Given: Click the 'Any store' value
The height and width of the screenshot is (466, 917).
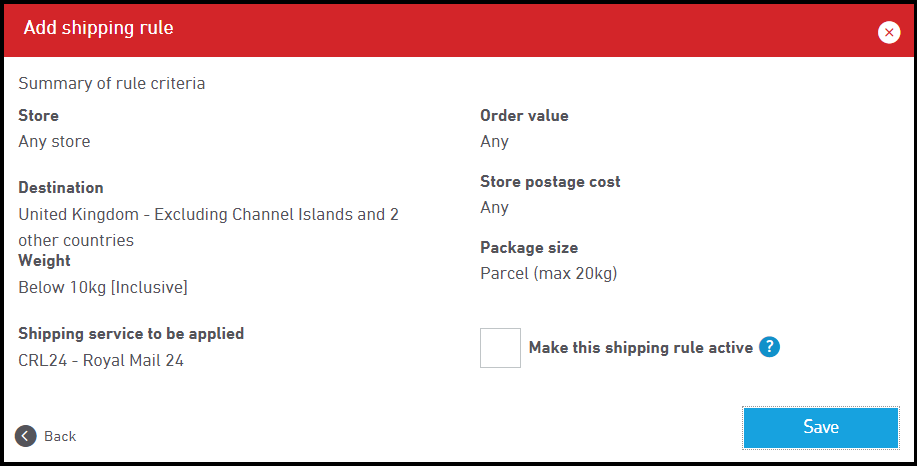Looking at the screenshot, I should (x=54, y=142).
